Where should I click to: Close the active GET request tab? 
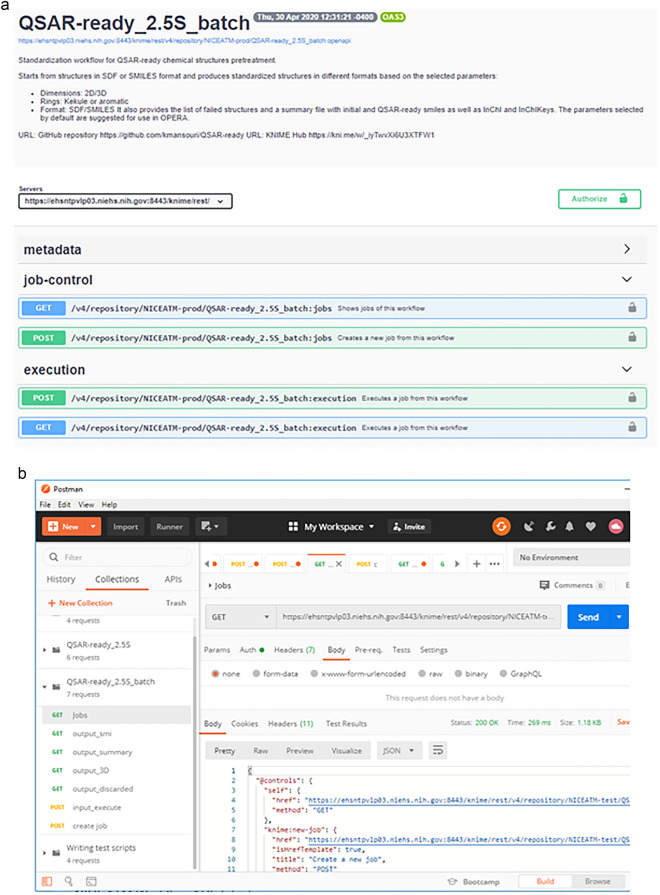pos(339,564)
